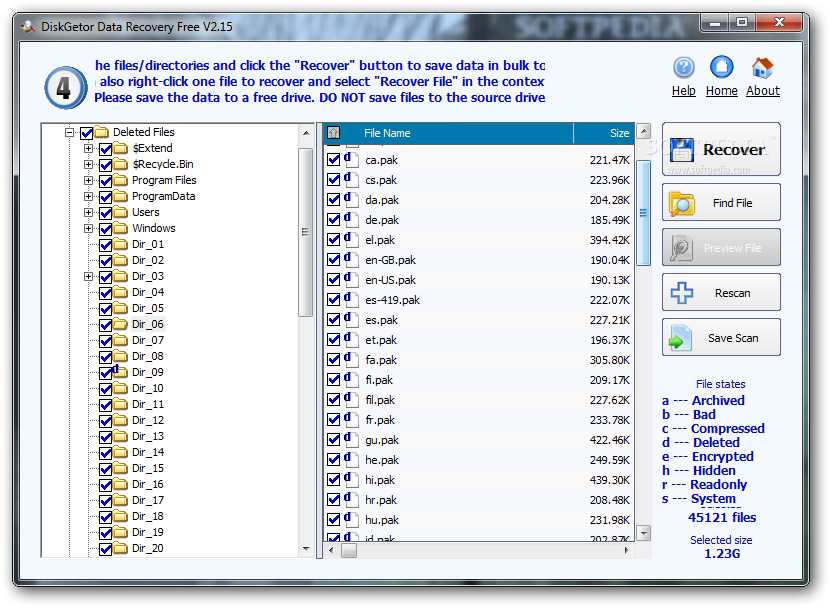Click the floppy disk Recover icon
The image size is (830, 607).
click(x=681, y=150)
